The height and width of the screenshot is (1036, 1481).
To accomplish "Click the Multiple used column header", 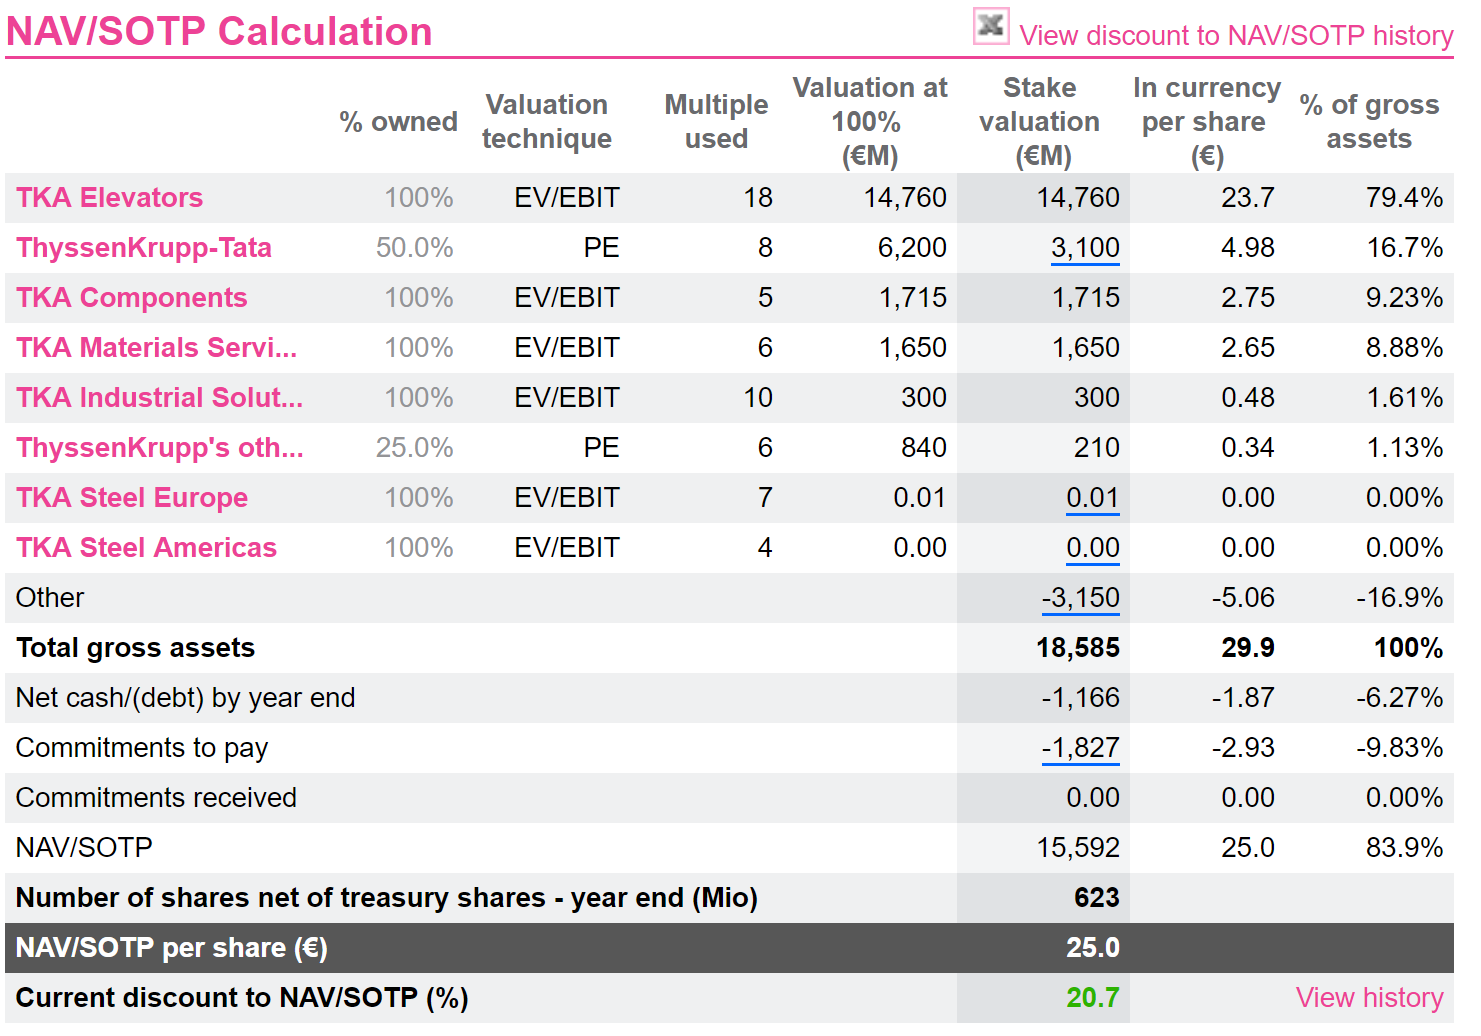I will [x=716, y=122].
